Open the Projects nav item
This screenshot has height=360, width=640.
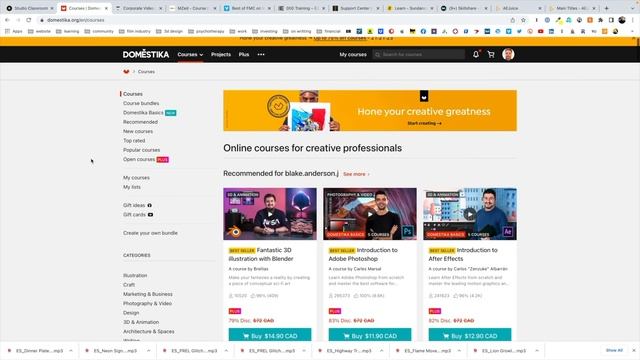[221, 54]
